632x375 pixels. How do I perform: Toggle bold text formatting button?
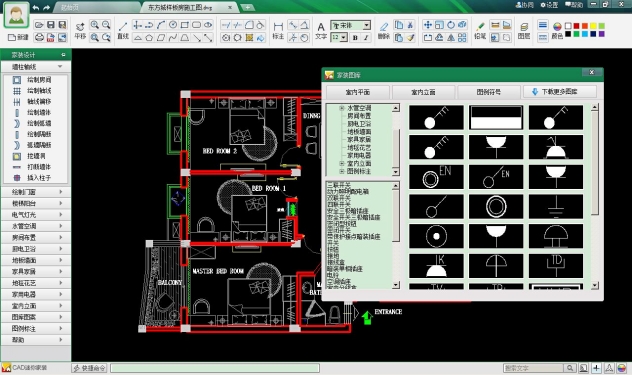pyautogui.click(x=355, y=38)
